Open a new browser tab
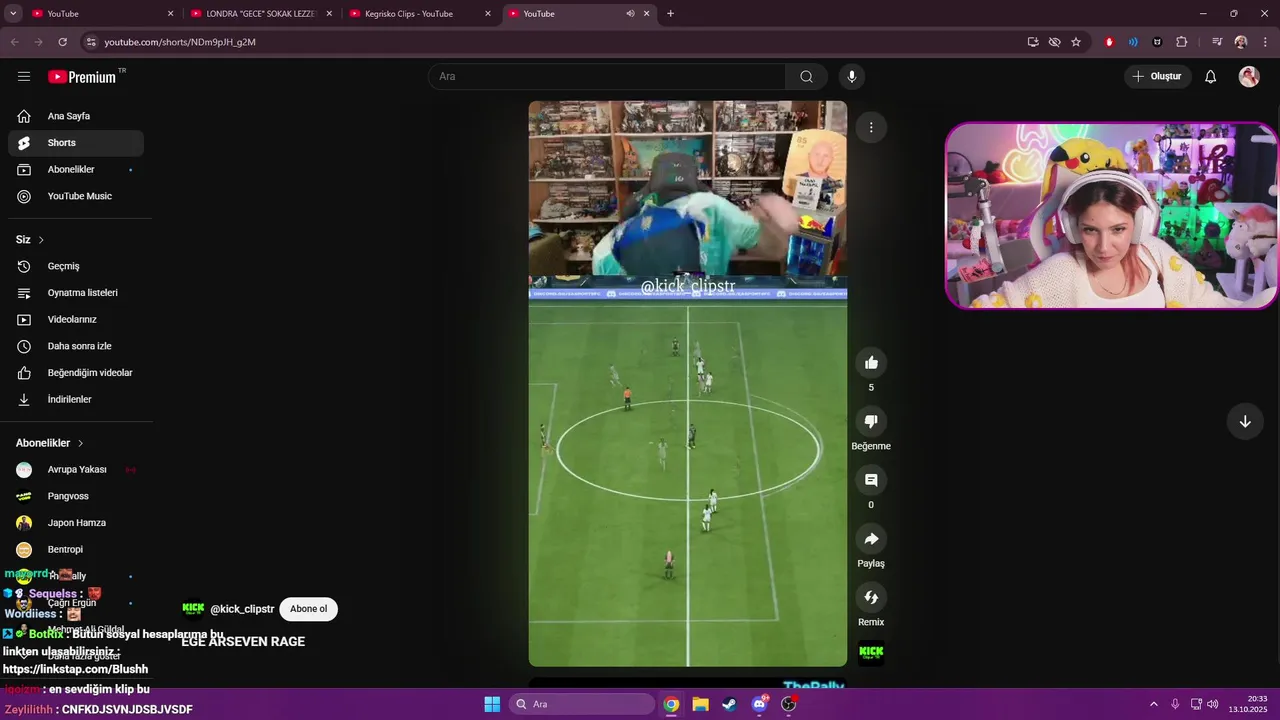Viewport: 1280px width, 720px height. coord(670,14)
